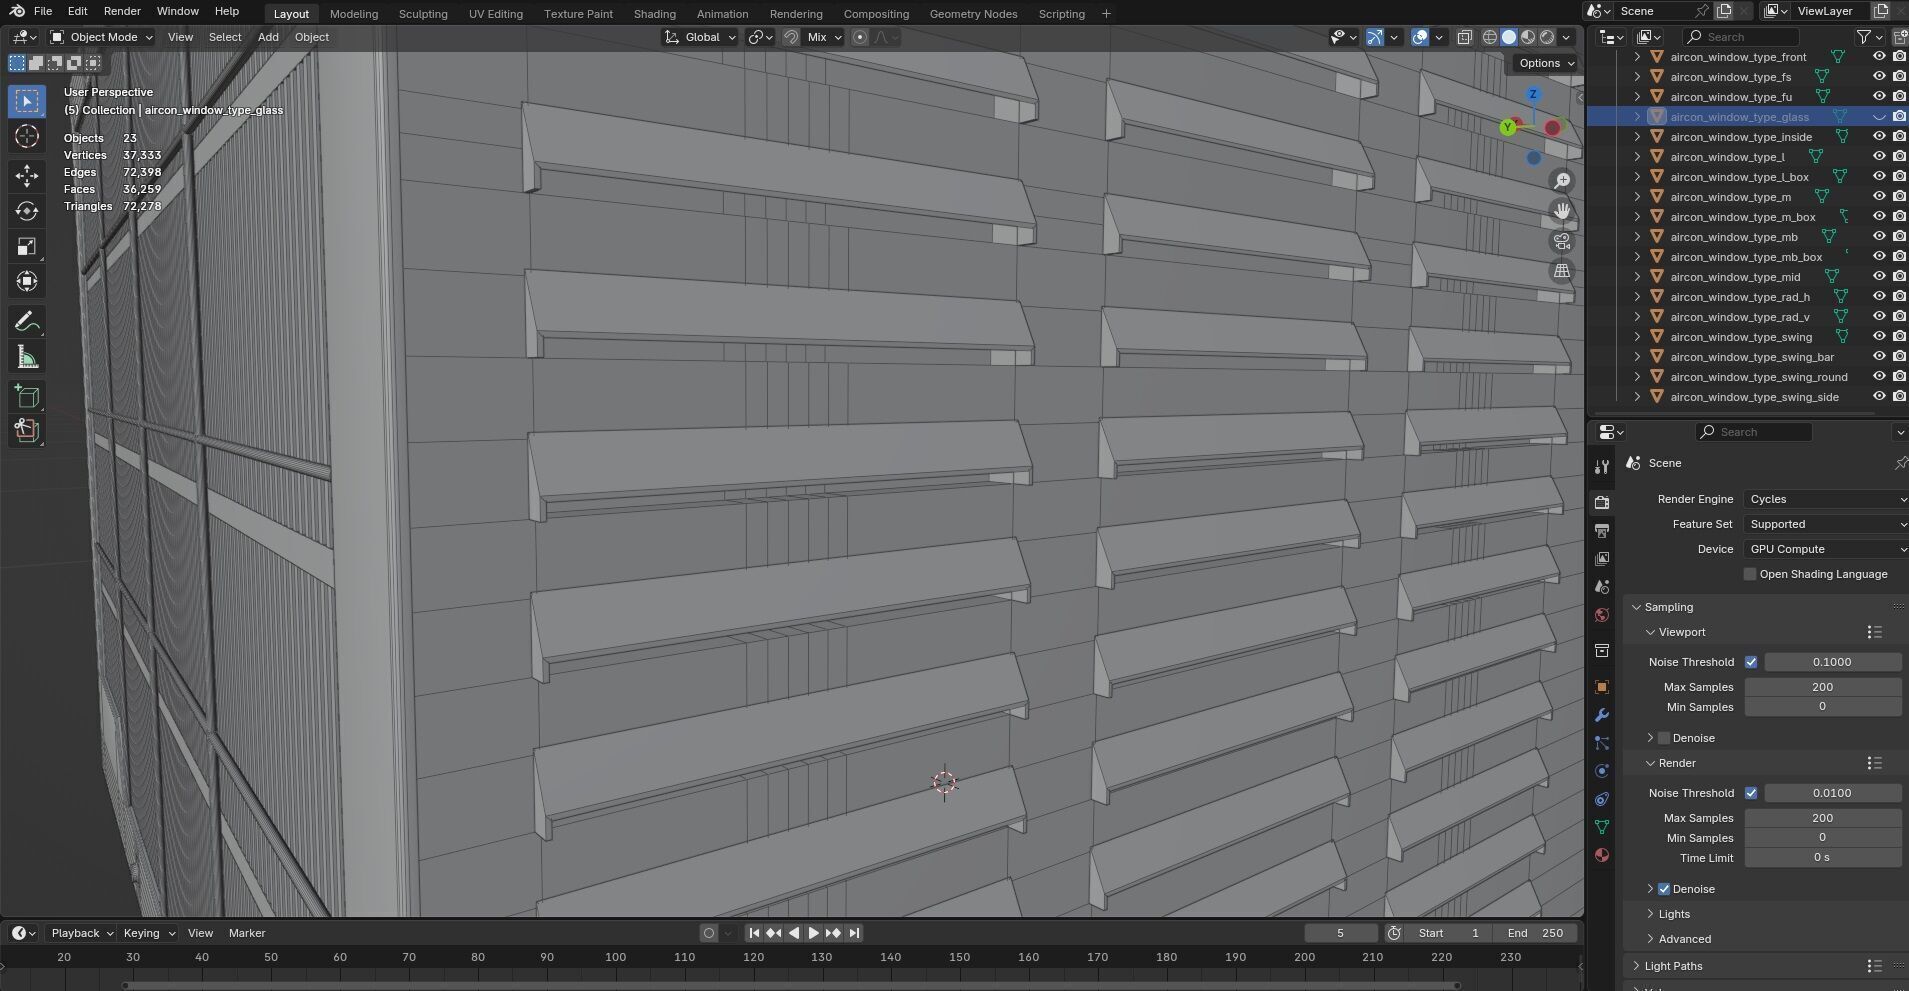Open the Feature Set dropdown
1909x991 pixels.
[1826, 524]
